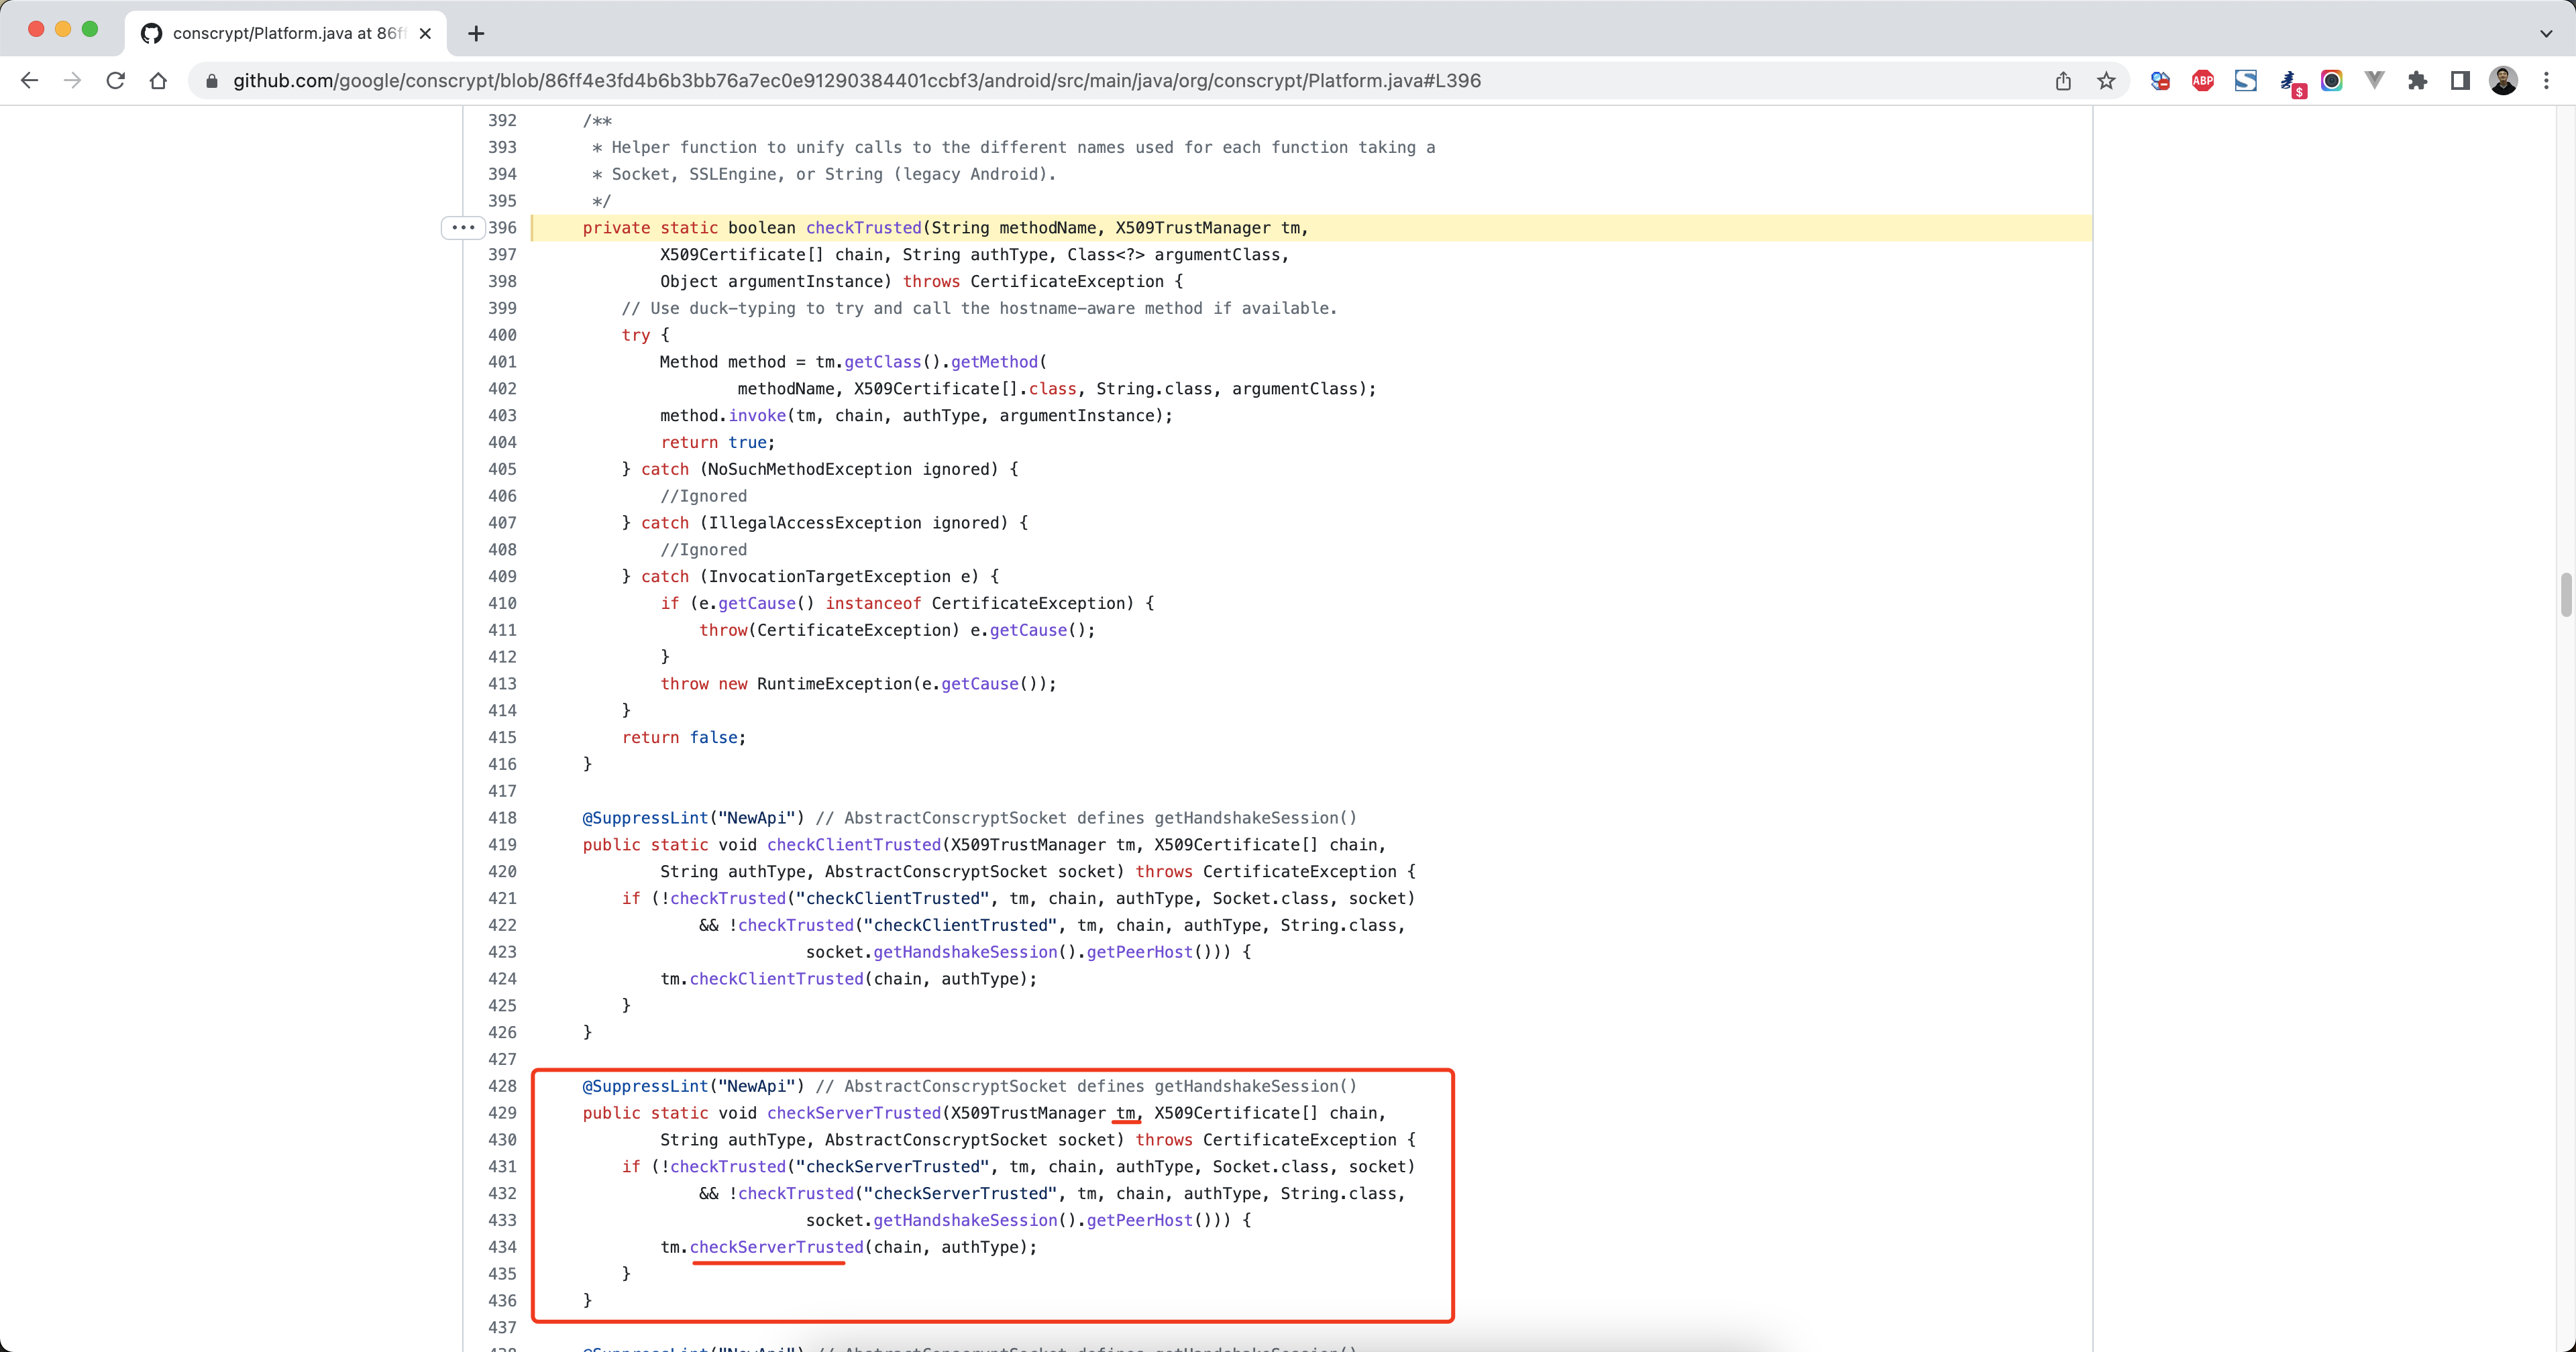Open line 396 ellipsis actions menu
The image size is (2576, 1352).
(463, 228)
